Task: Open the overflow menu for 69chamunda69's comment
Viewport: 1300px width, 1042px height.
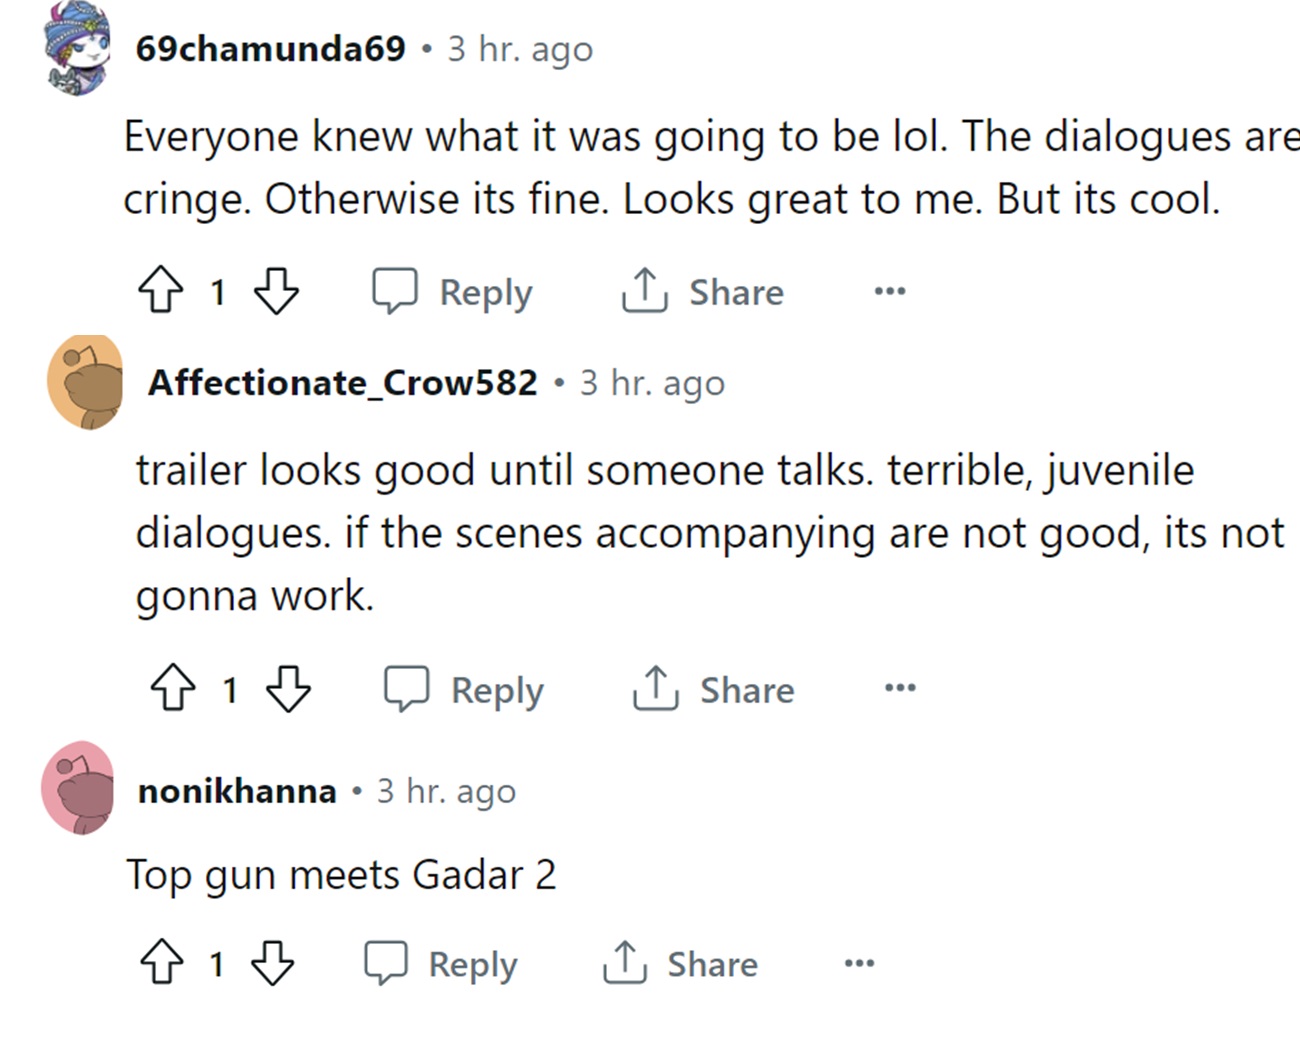Action: (888, 292)
